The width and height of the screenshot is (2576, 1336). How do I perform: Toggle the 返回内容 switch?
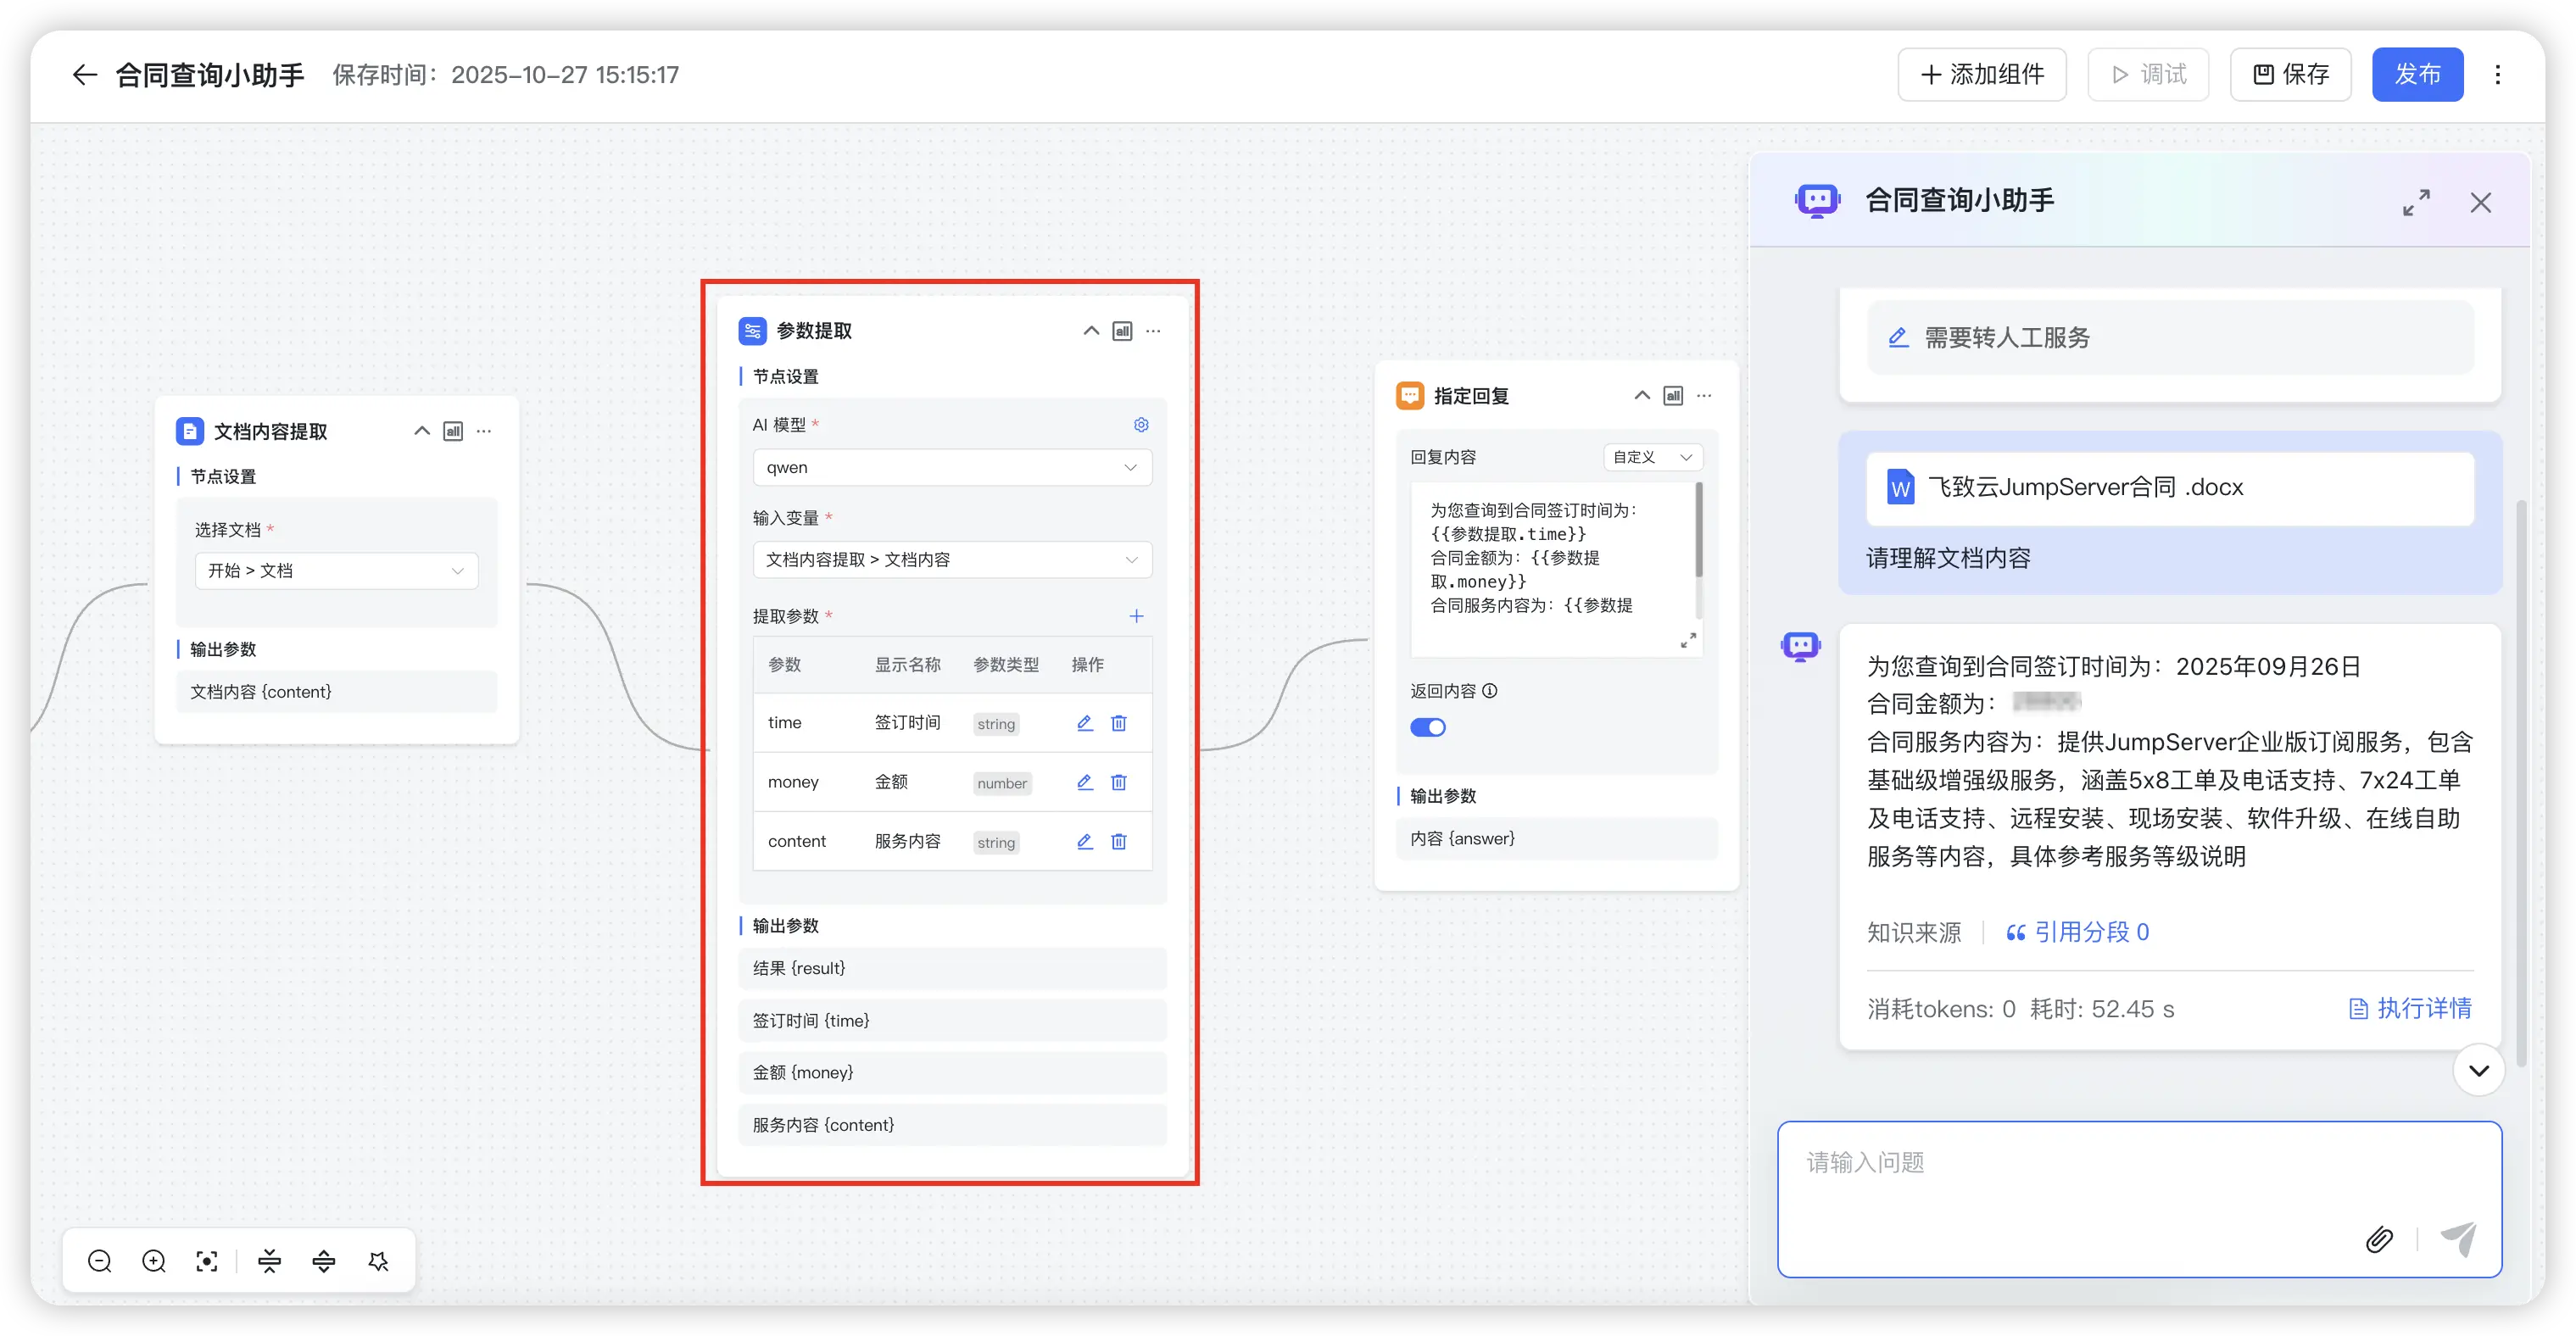pyautogui.click(x=1428, y=727)
